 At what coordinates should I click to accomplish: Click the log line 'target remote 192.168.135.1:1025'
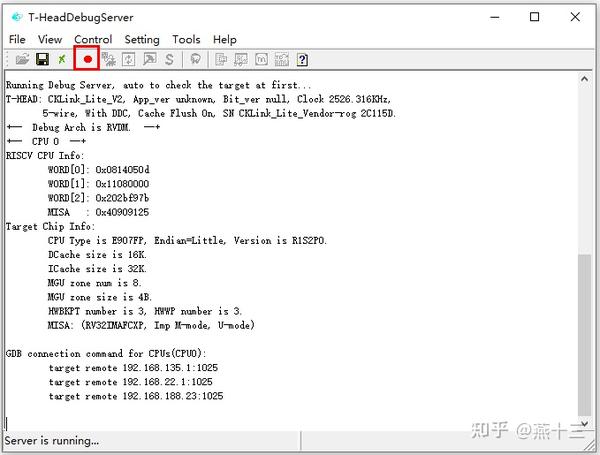(x=134, y=368)
